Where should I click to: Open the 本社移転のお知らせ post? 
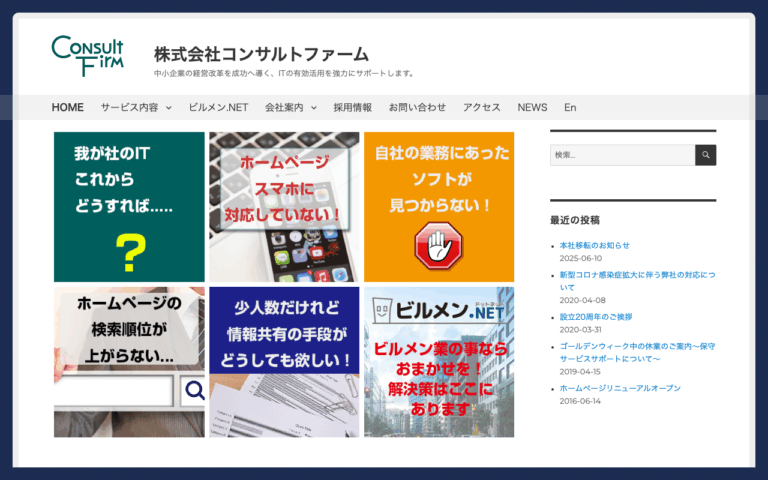[x=595, y=245]
